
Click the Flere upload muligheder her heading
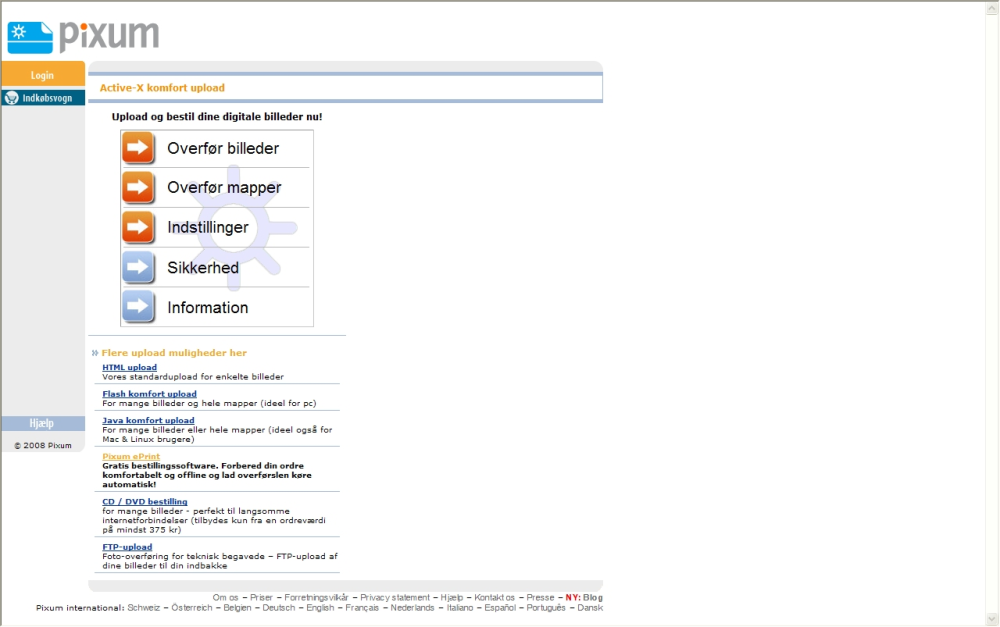tap(174, 353)
